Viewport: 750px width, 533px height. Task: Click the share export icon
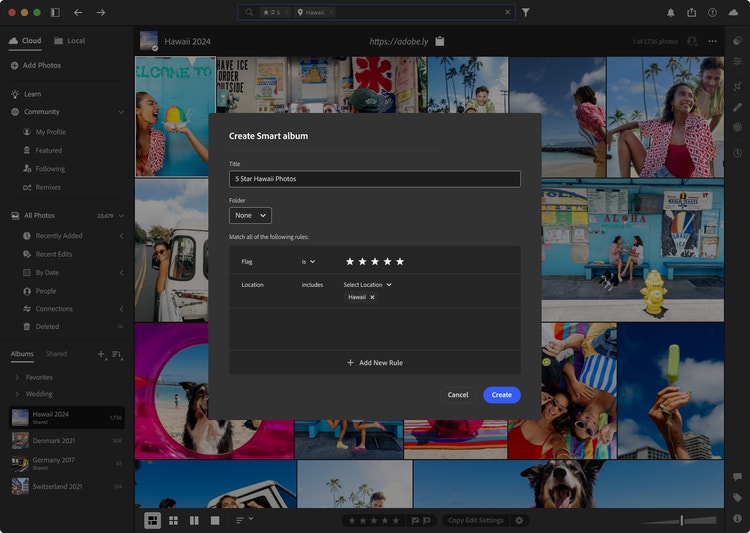coord(692,12)
